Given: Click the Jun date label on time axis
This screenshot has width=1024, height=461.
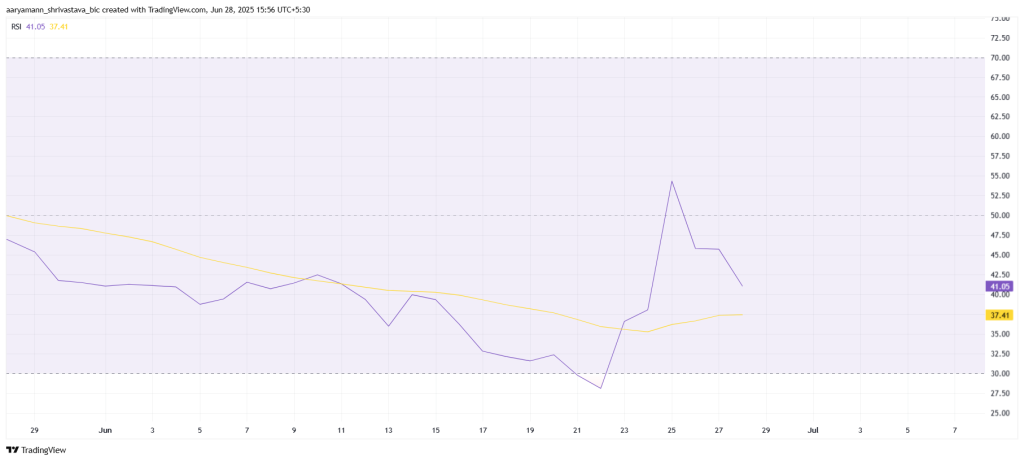Looking at the screenshot, I should (x=105, y=430).
